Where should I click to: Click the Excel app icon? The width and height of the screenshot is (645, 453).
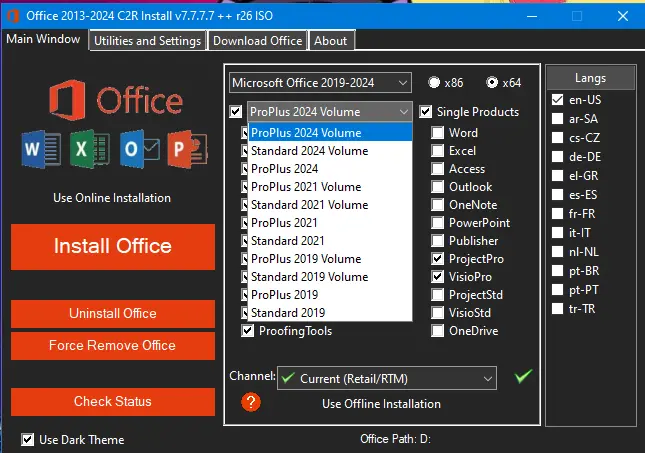tap(90, 149)
